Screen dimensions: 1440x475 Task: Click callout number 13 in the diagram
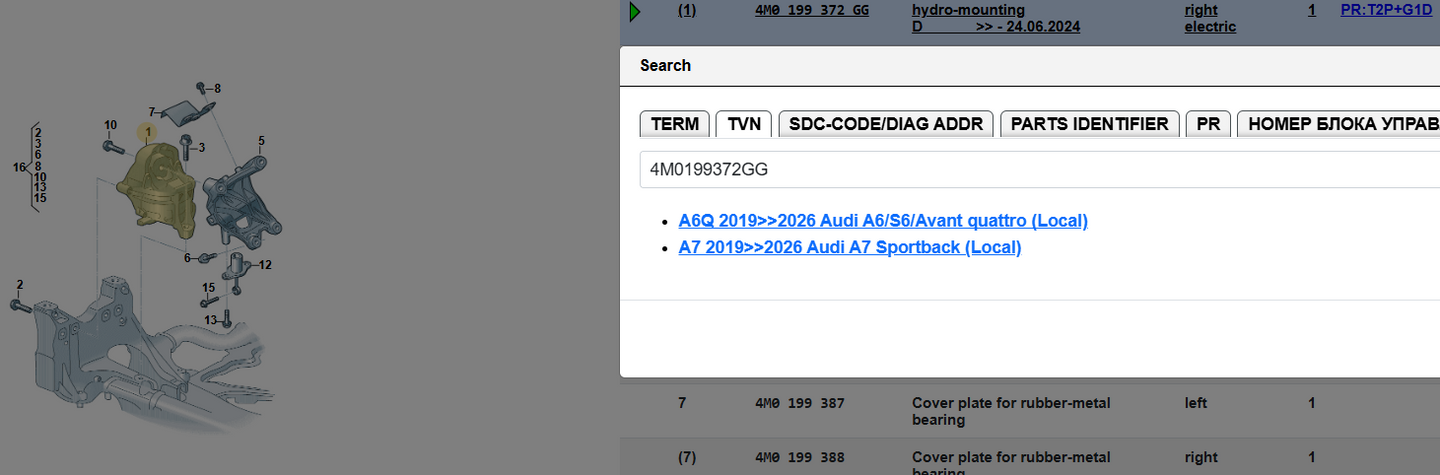pyautogui.click(x=211, y=320)
